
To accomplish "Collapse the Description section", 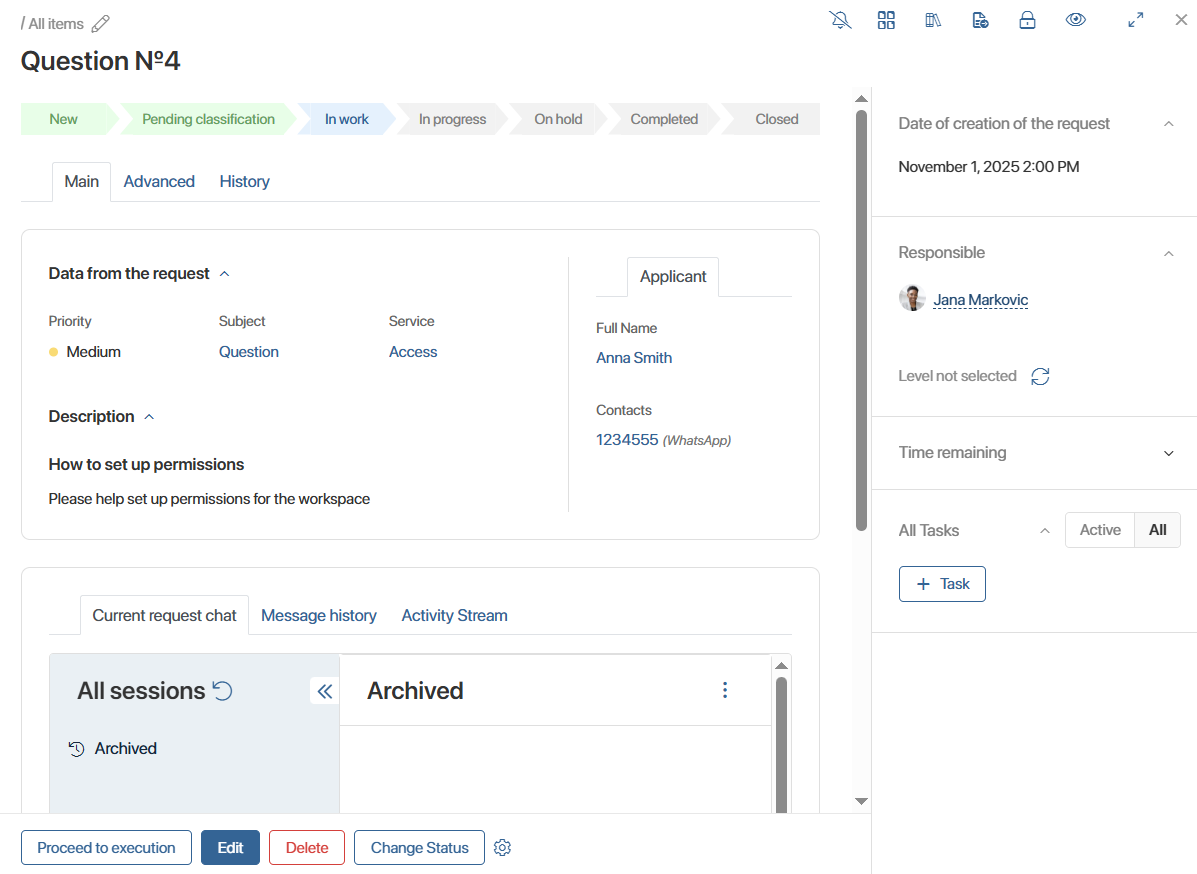I will point(149,417).
